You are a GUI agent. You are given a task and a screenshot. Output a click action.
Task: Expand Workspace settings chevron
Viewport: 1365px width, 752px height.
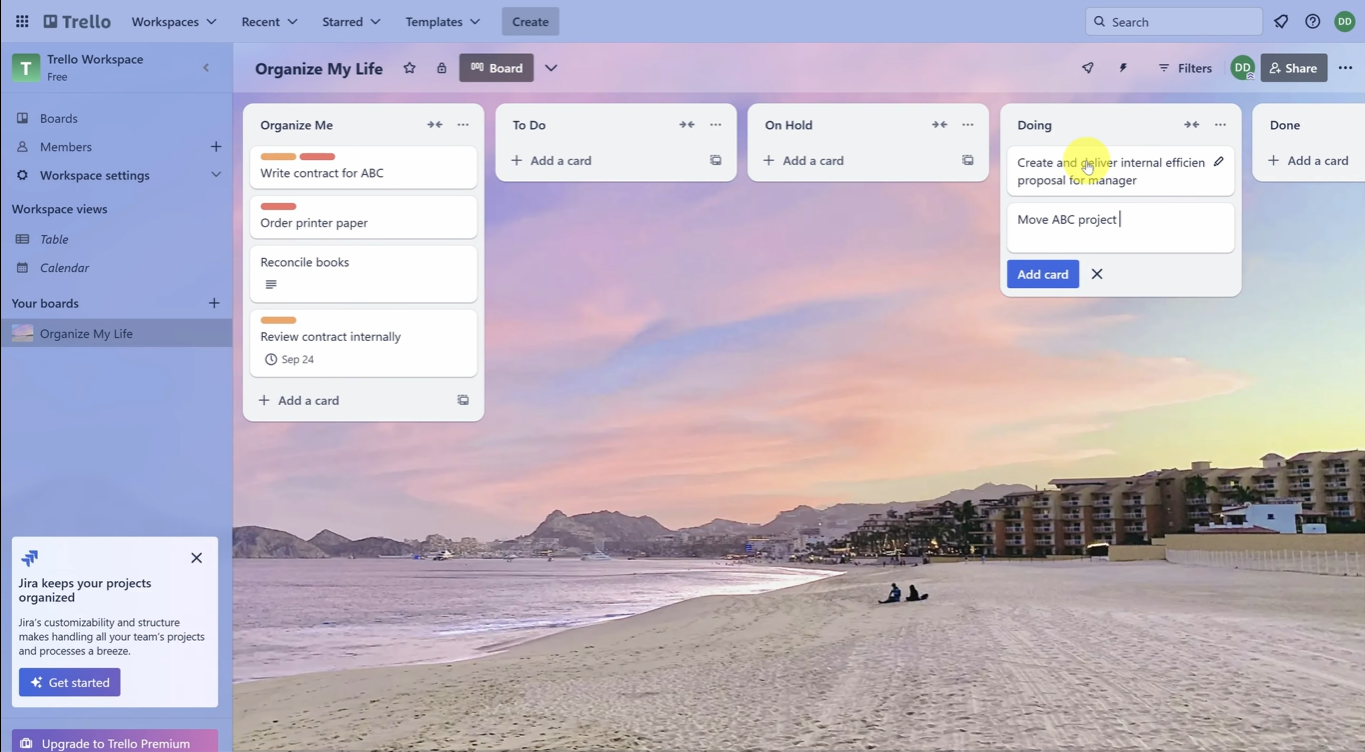pyautogui.click(x=215, y=175)
